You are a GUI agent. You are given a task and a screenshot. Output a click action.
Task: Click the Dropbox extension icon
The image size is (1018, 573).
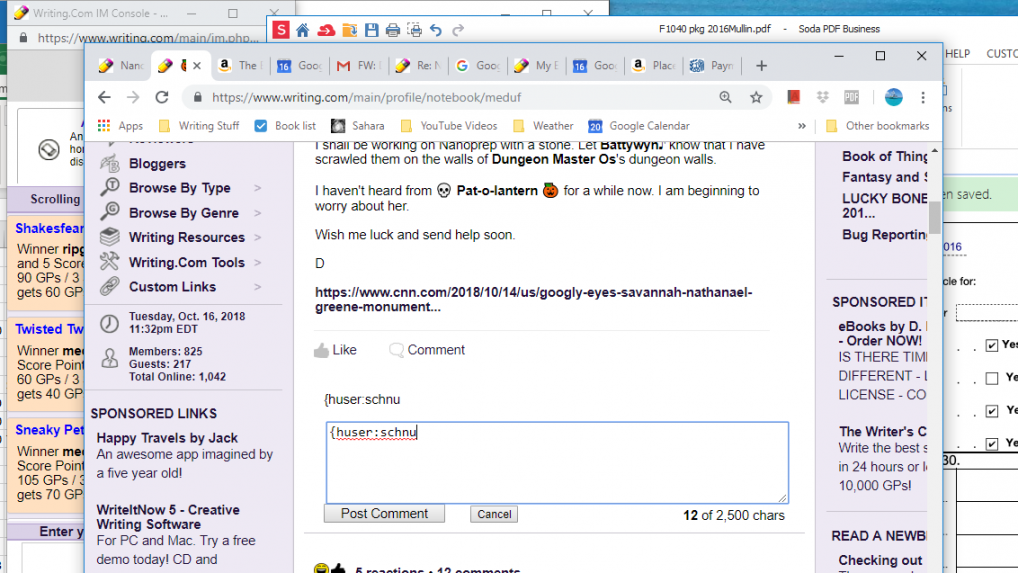tap(823, 97)
